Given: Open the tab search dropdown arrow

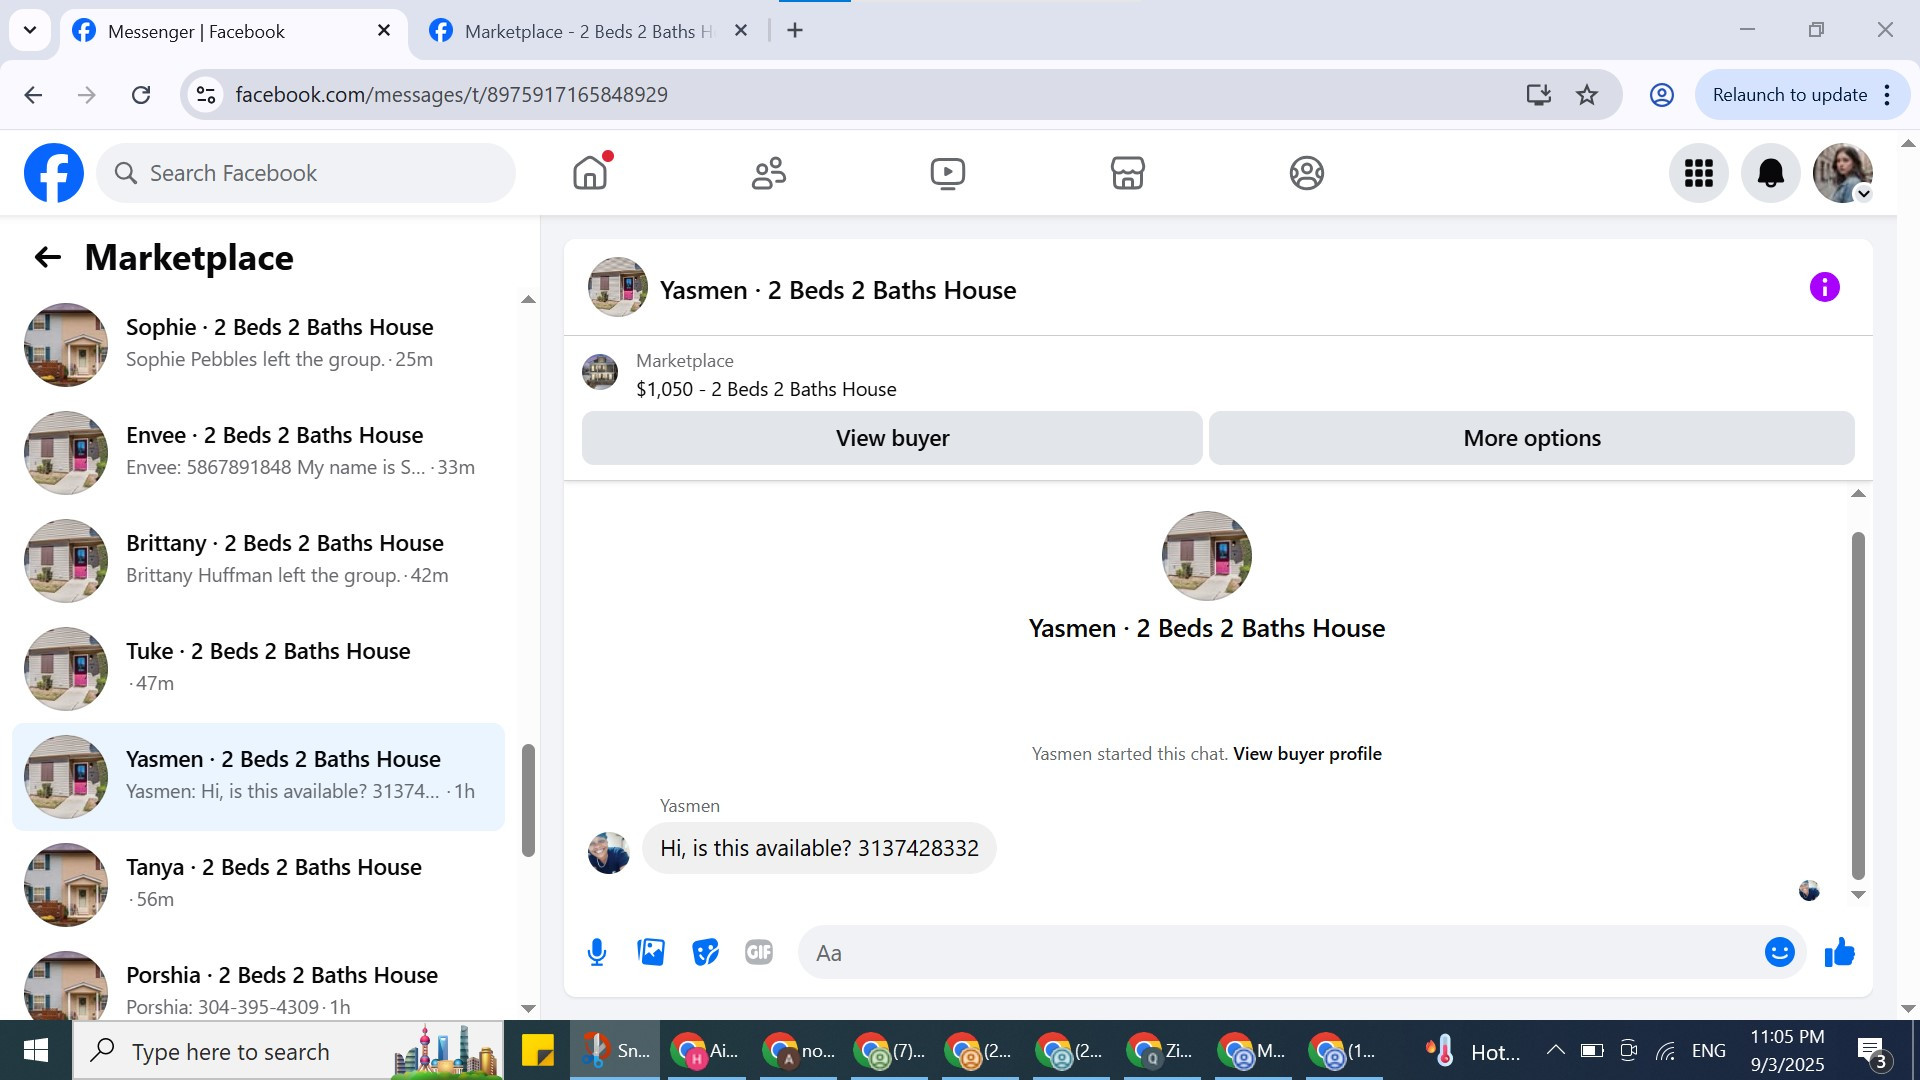Looking at the screenshot, I should (x=30, y=30).
